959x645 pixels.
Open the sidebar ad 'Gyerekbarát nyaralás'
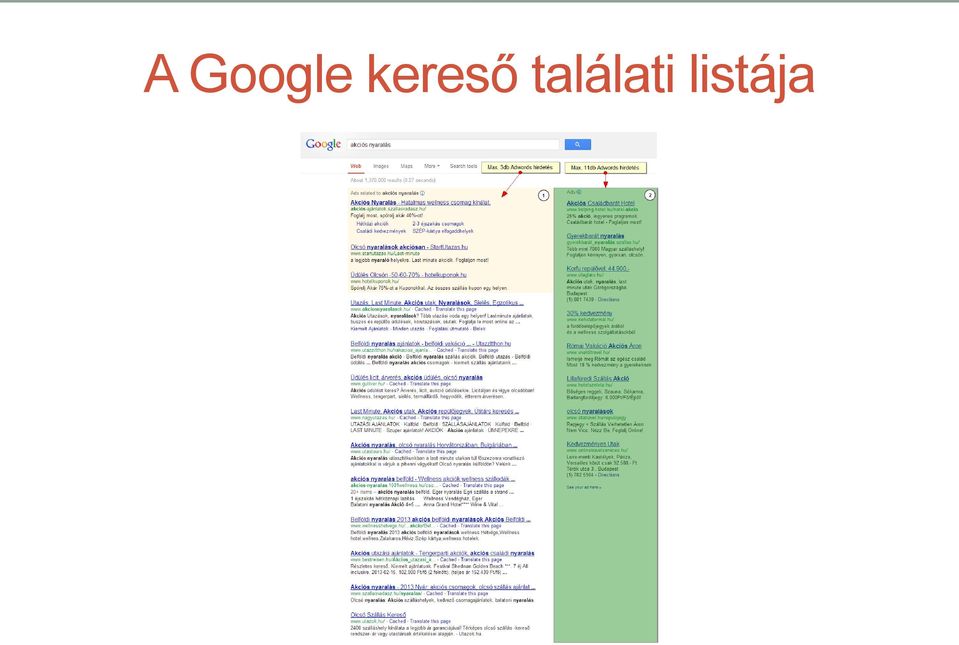[596, 236]
